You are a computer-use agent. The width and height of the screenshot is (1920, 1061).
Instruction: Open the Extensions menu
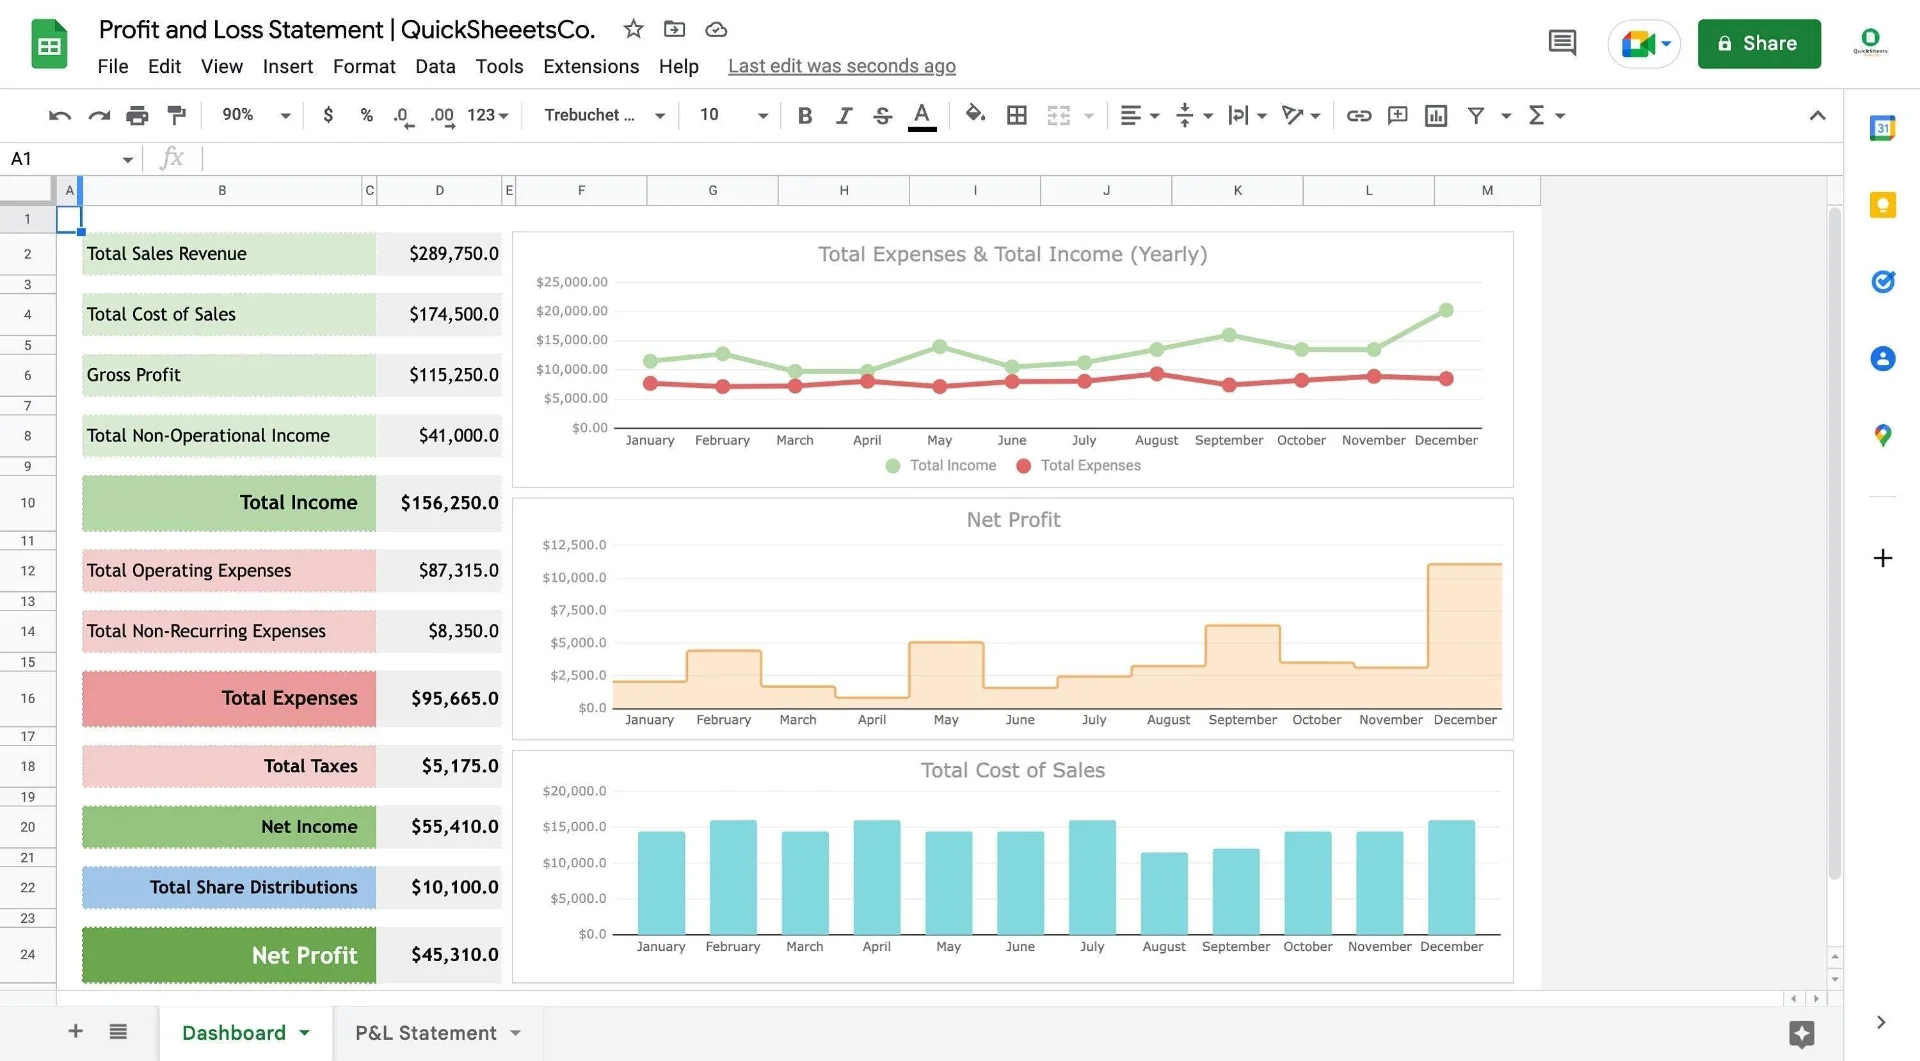591,66
